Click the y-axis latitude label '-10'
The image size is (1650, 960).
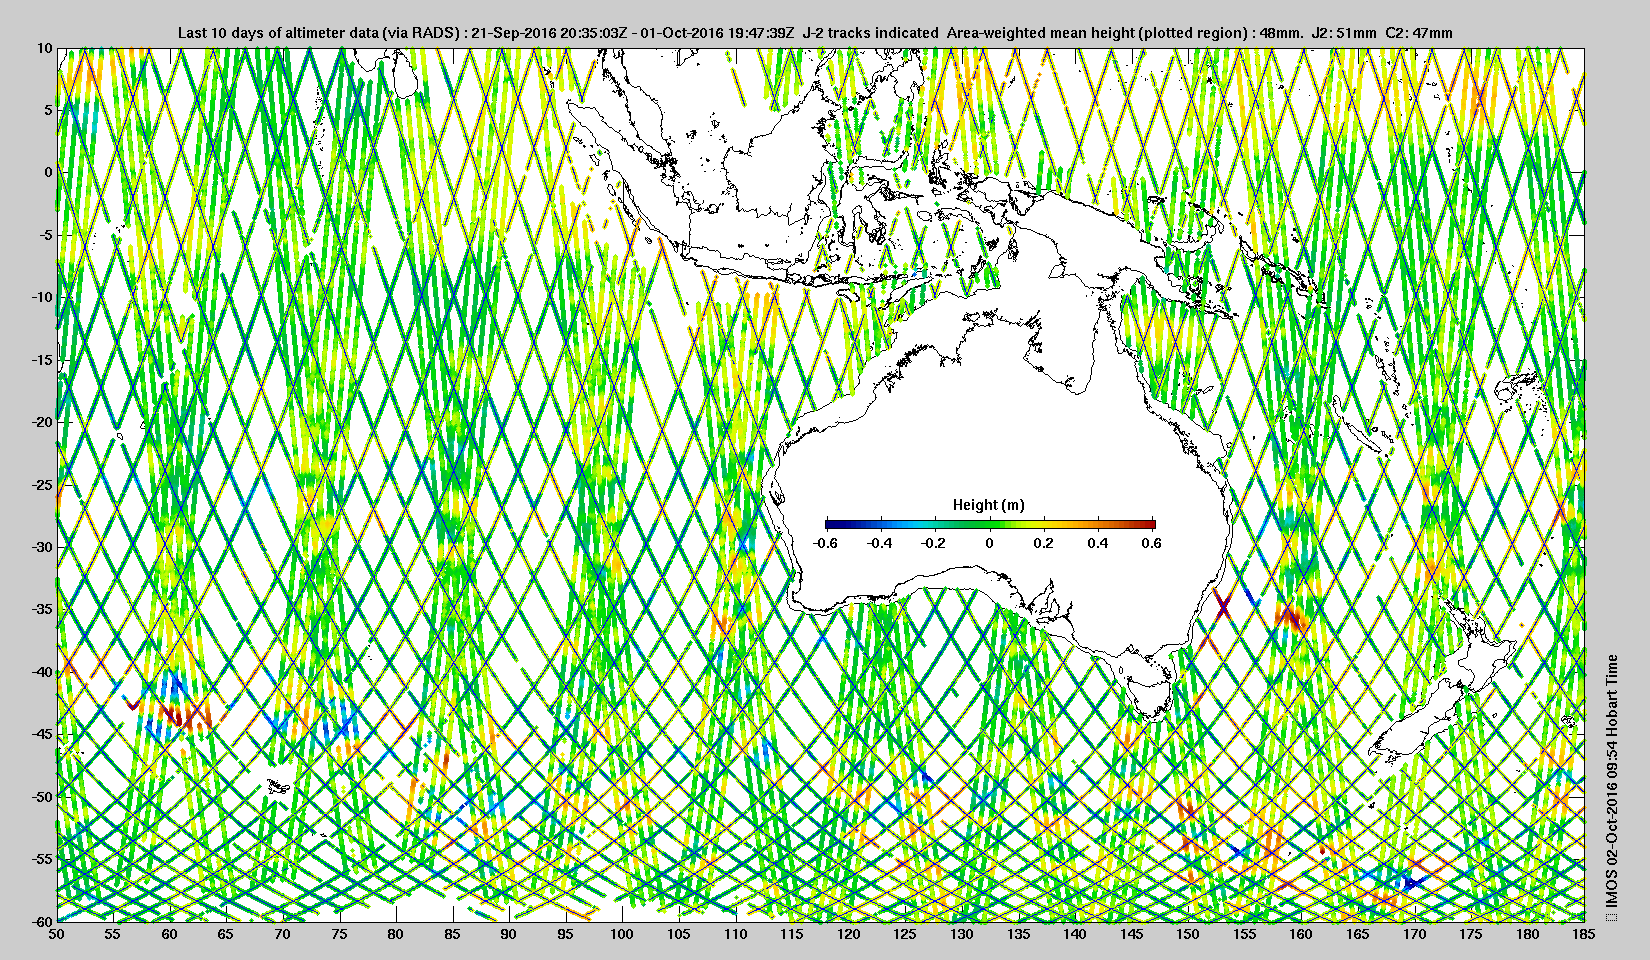click(x=43, y=297)
